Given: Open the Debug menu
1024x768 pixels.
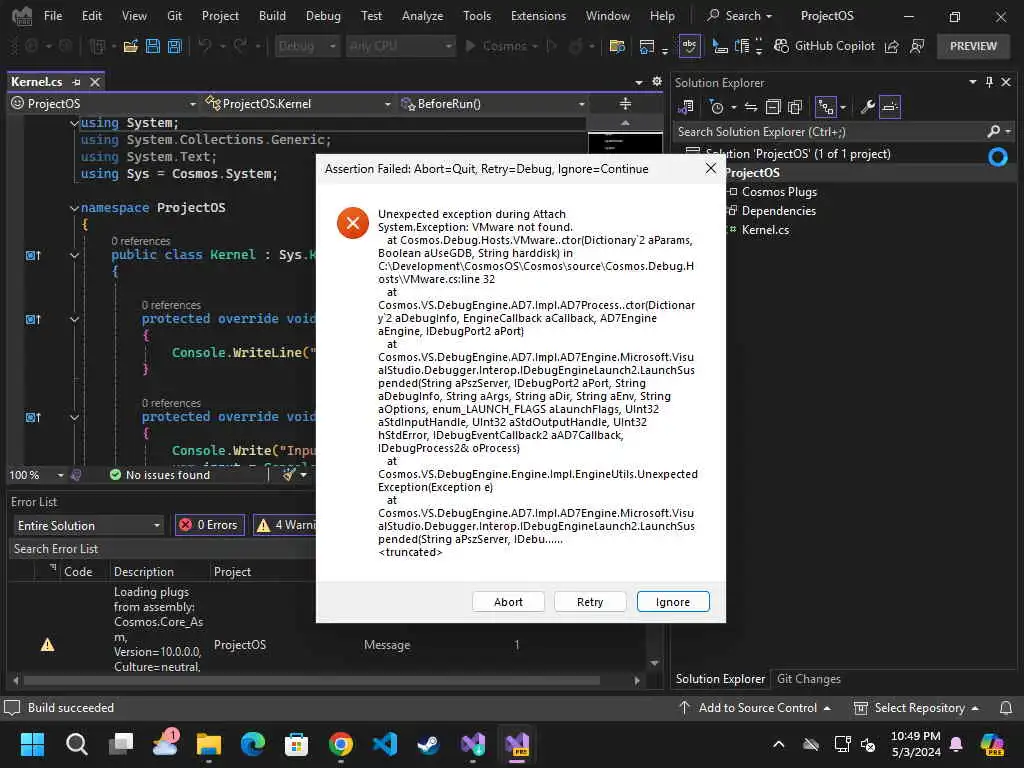Looking at the screenshot, I should tap(323, 16).
